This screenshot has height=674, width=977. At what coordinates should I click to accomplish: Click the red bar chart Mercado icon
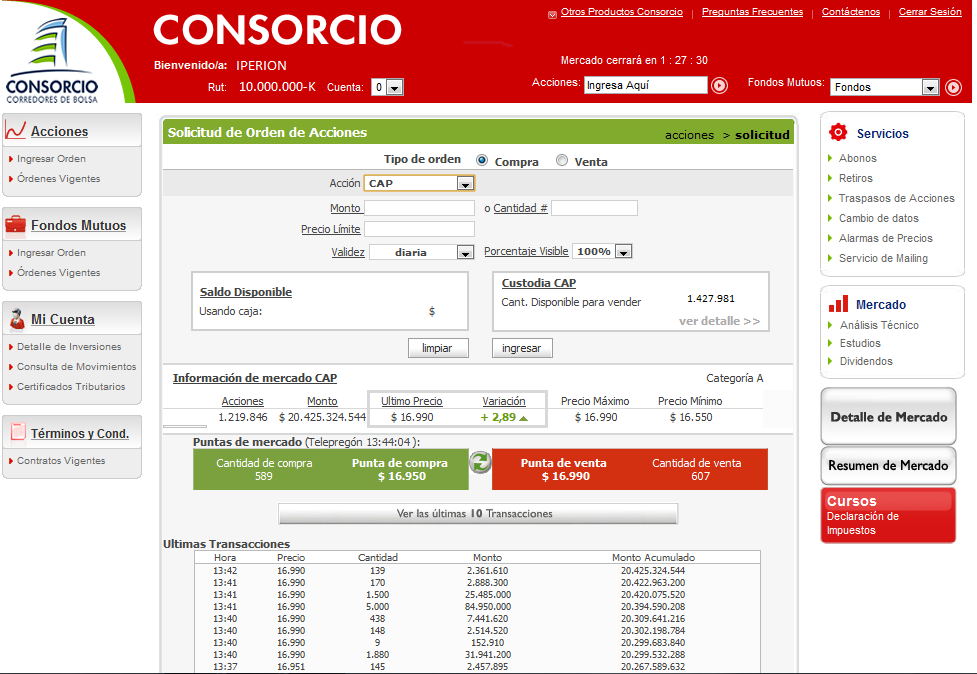point(838,303)
